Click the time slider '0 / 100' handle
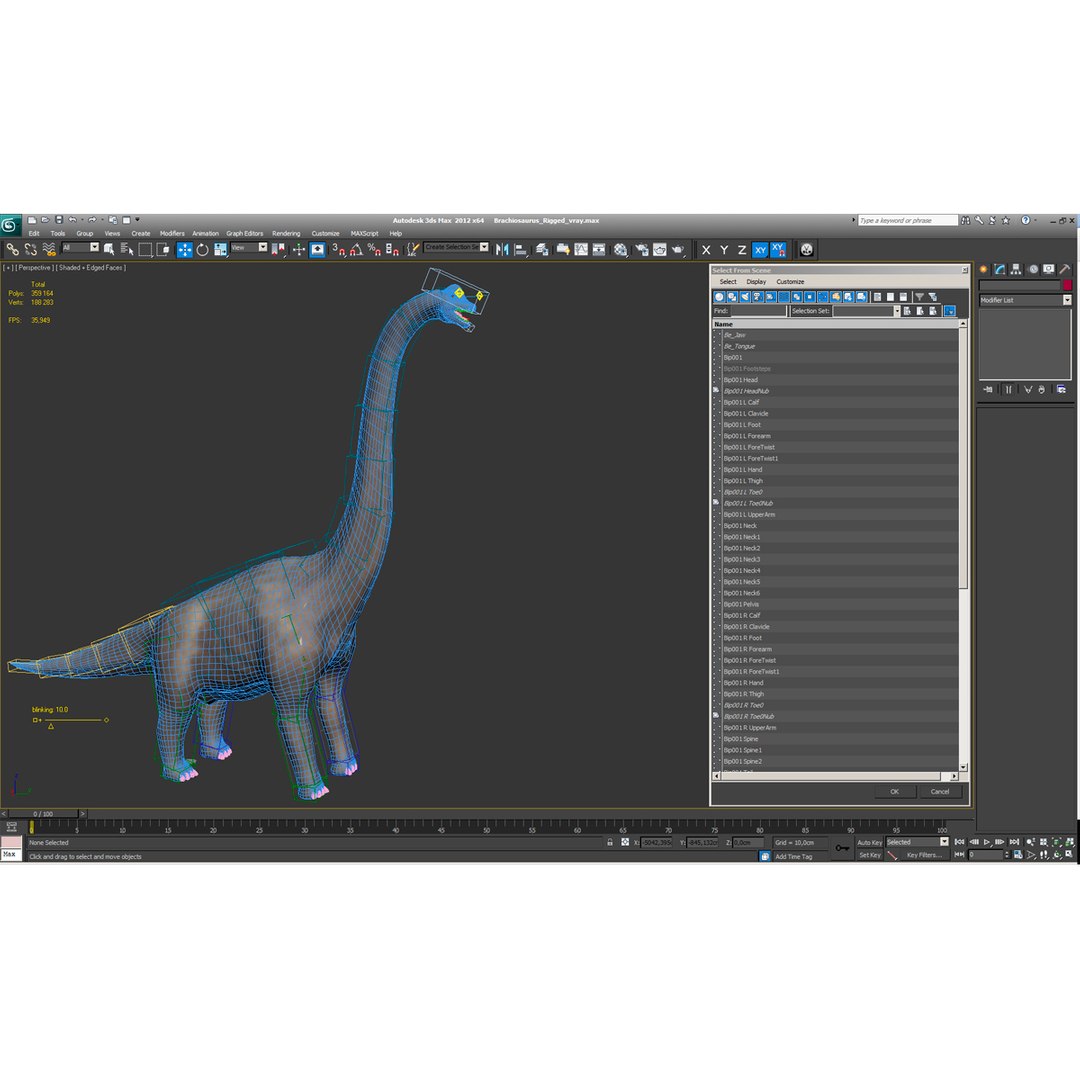This screenshot has width=1080, height=1080. [x=43, y=813]
